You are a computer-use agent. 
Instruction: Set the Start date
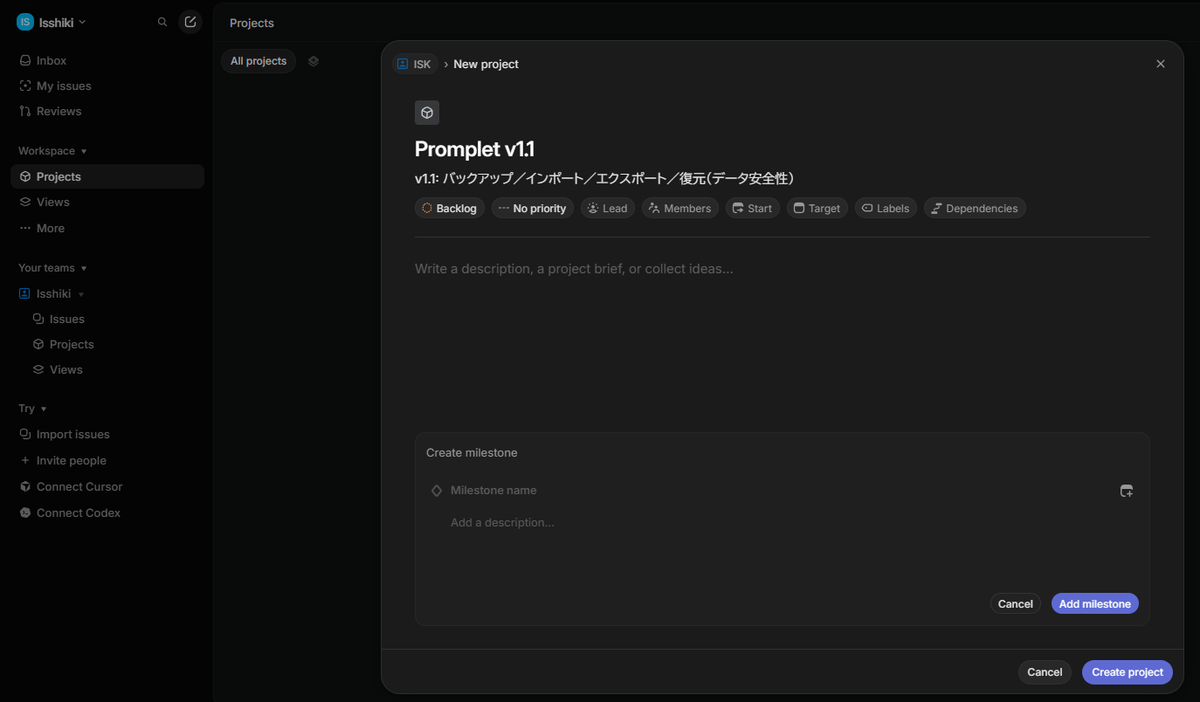click(x=752, y=208)
